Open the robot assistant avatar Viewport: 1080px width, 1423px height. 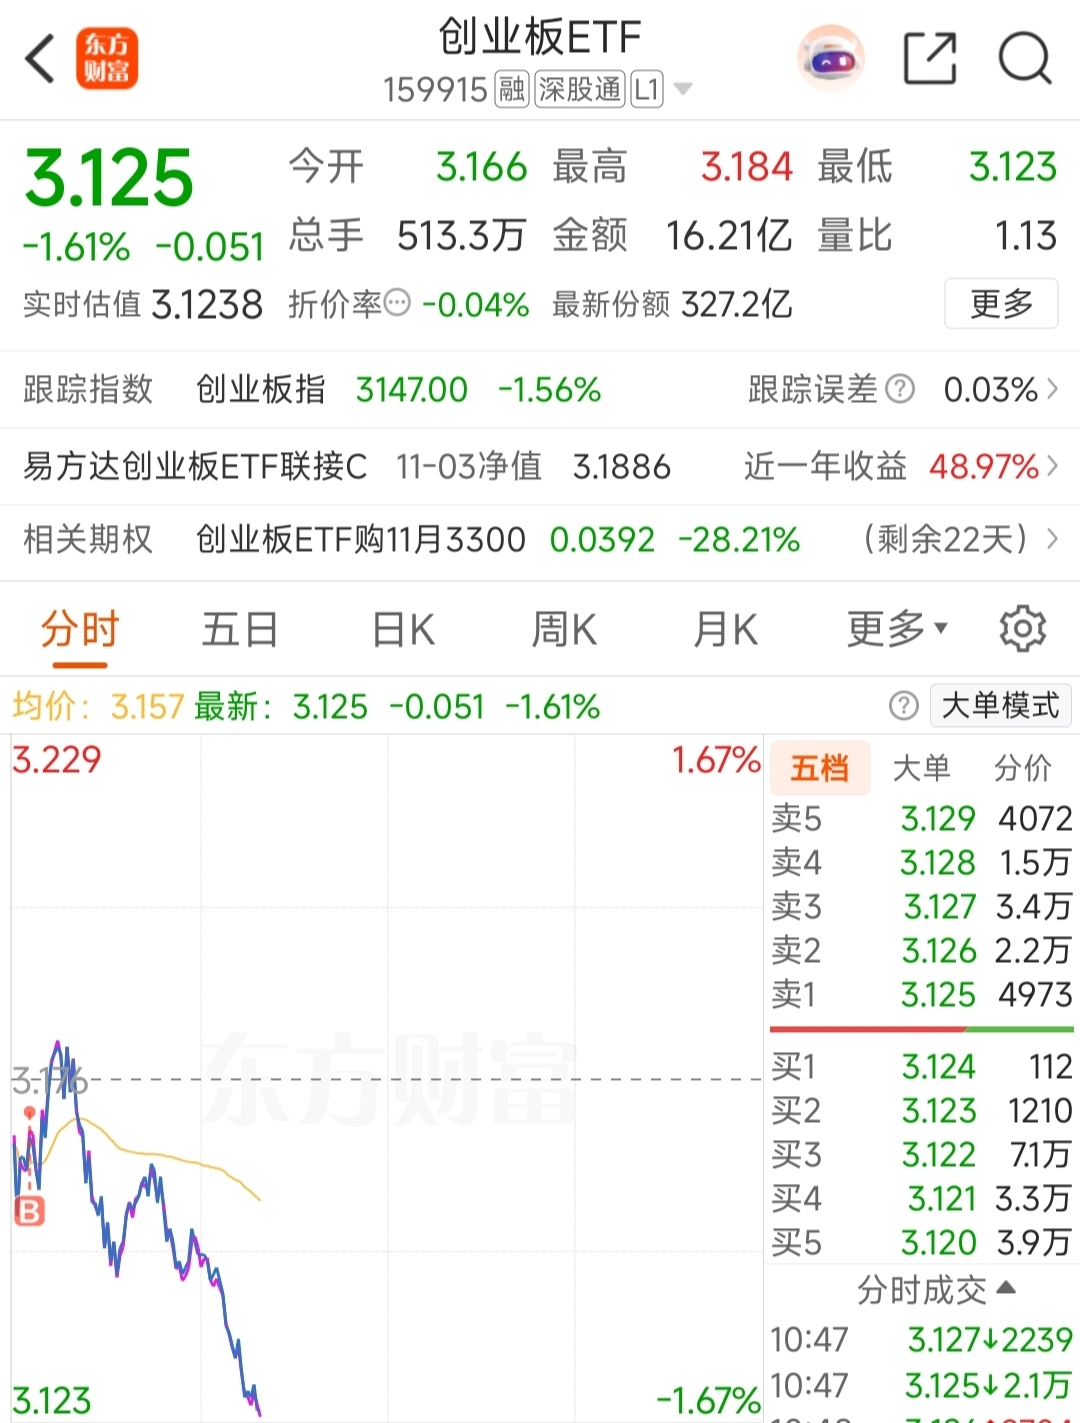tap(830, 58)
